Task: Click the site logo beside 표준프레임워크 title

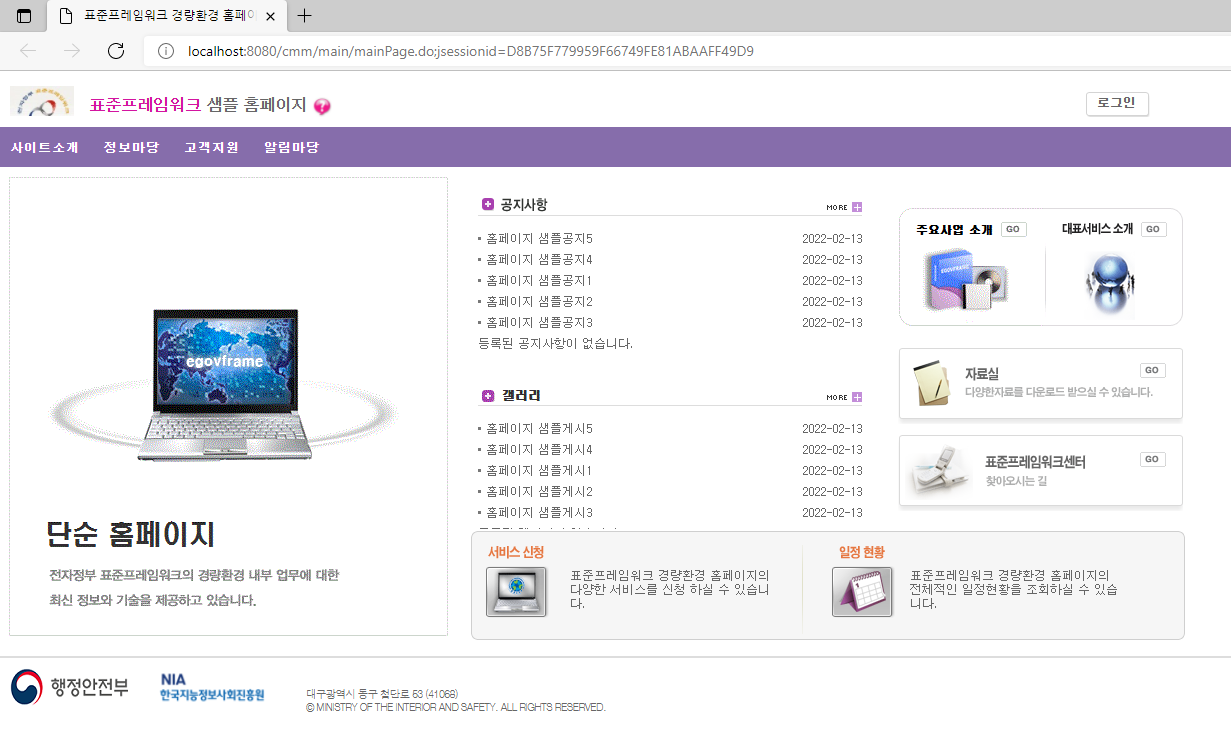Action: (x=42, y=101)
